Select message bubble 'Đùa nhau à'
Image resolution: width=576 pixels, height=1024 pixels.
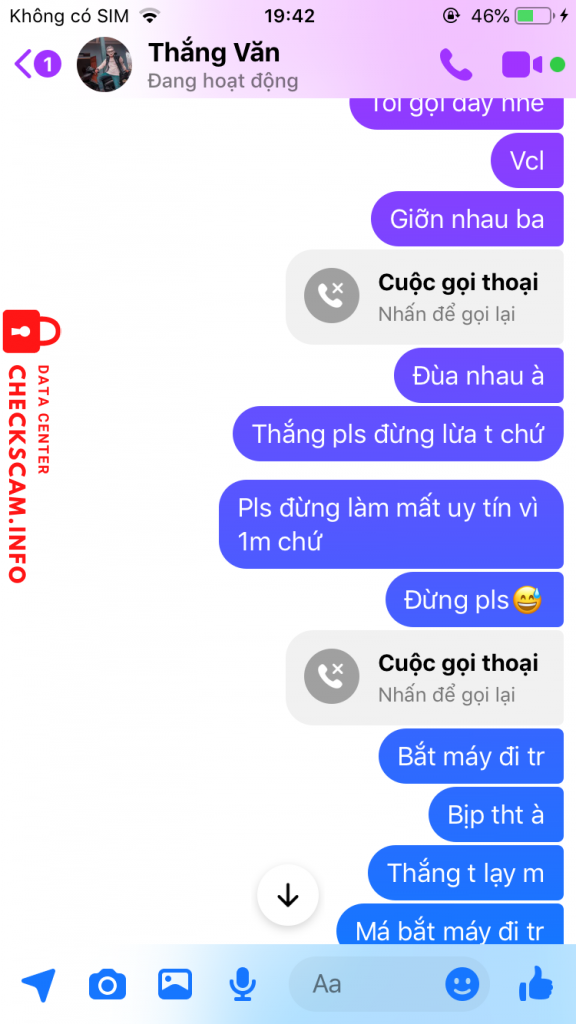click(x=478, y=376)
